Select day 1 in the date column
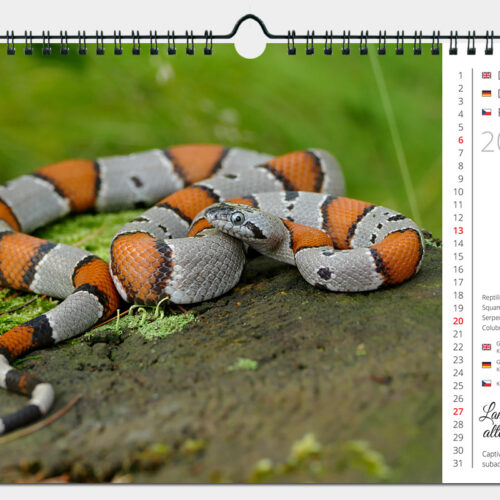This screenshot has width=500, height=500. coord(460,76)
